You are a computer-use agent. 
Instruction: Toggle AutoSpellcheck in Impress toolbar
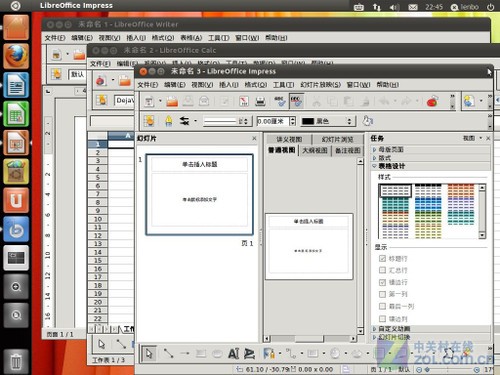coord(296,101)
